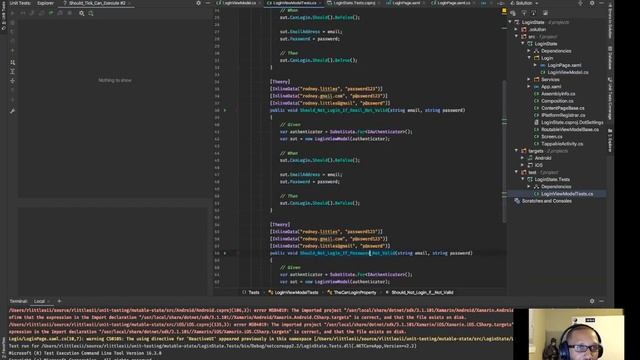The image size is (640, 360).
Task: Expand the iOS project node
Action: pos(523,165)
